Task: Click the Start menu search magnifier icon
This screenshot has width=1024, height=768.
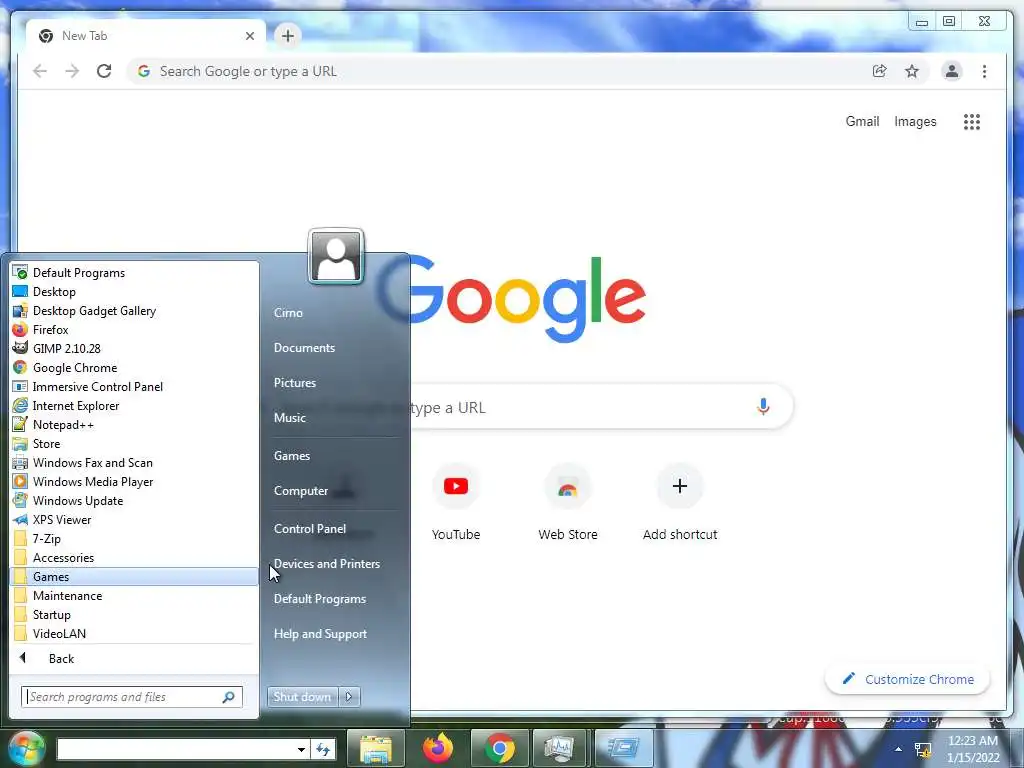Action: pyautogui.click(x=229, y=697)
